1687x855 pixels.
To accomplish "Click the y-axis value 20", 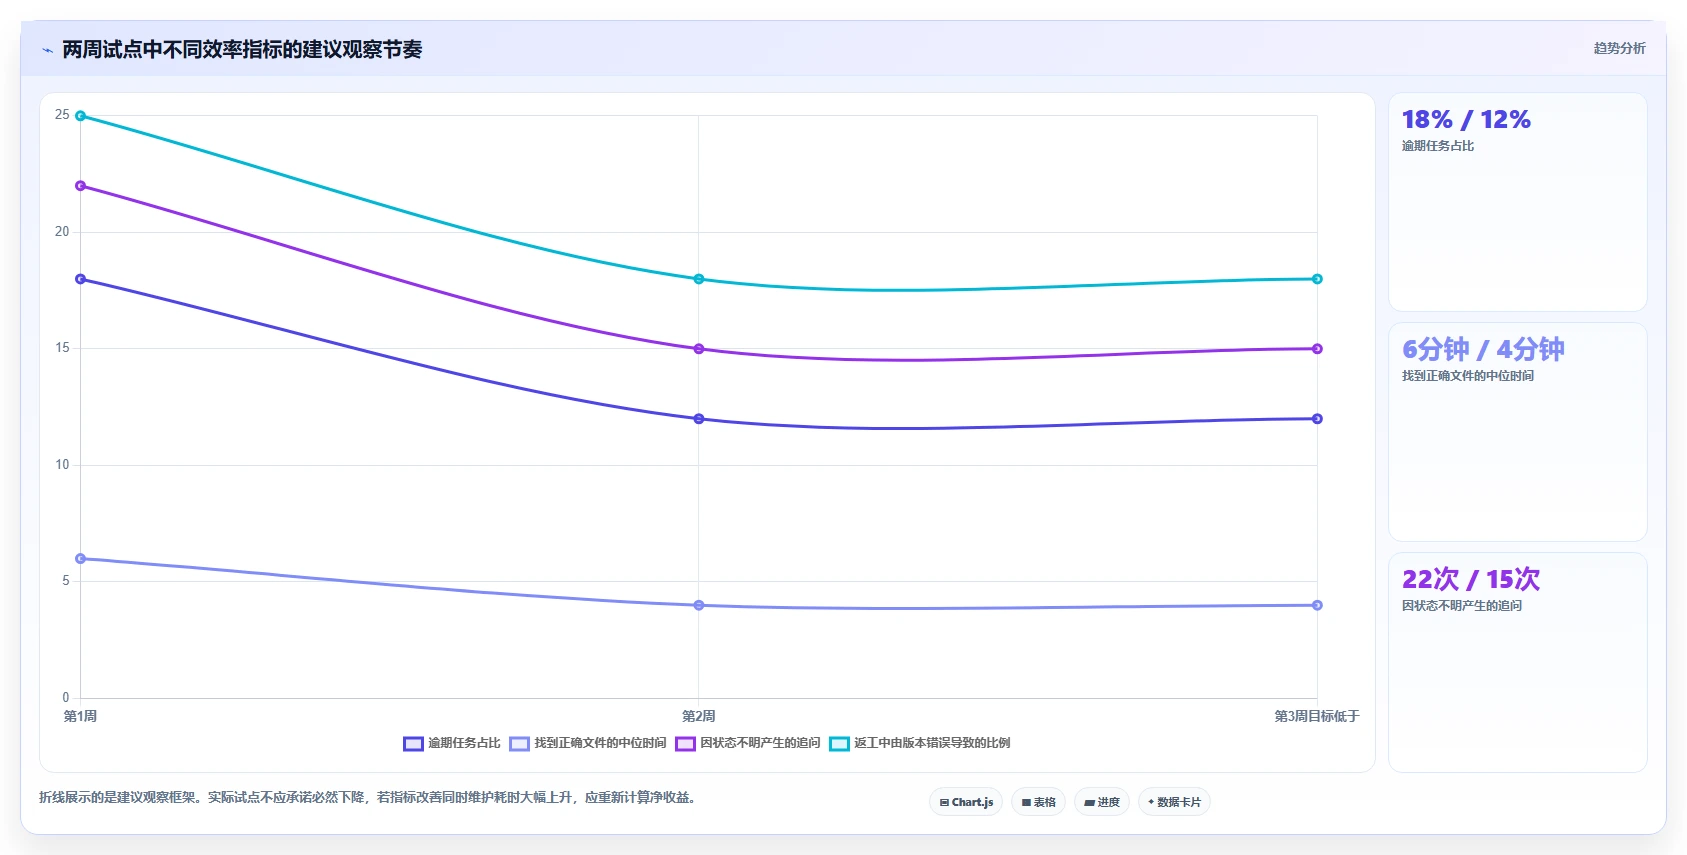I will pyautogui.click(x=62, y=232).
